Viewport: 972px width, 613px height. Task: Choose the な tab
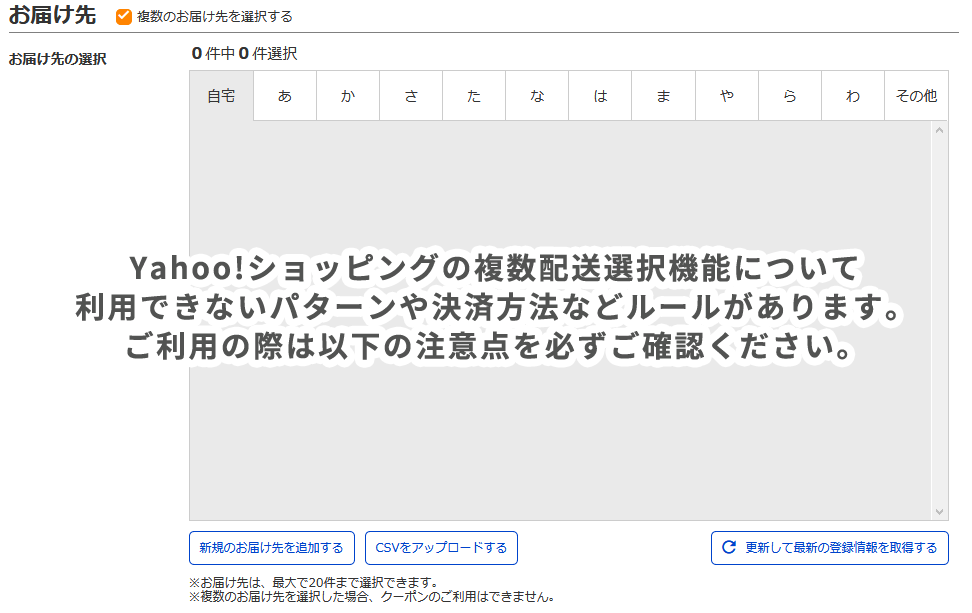click(537, 95)
